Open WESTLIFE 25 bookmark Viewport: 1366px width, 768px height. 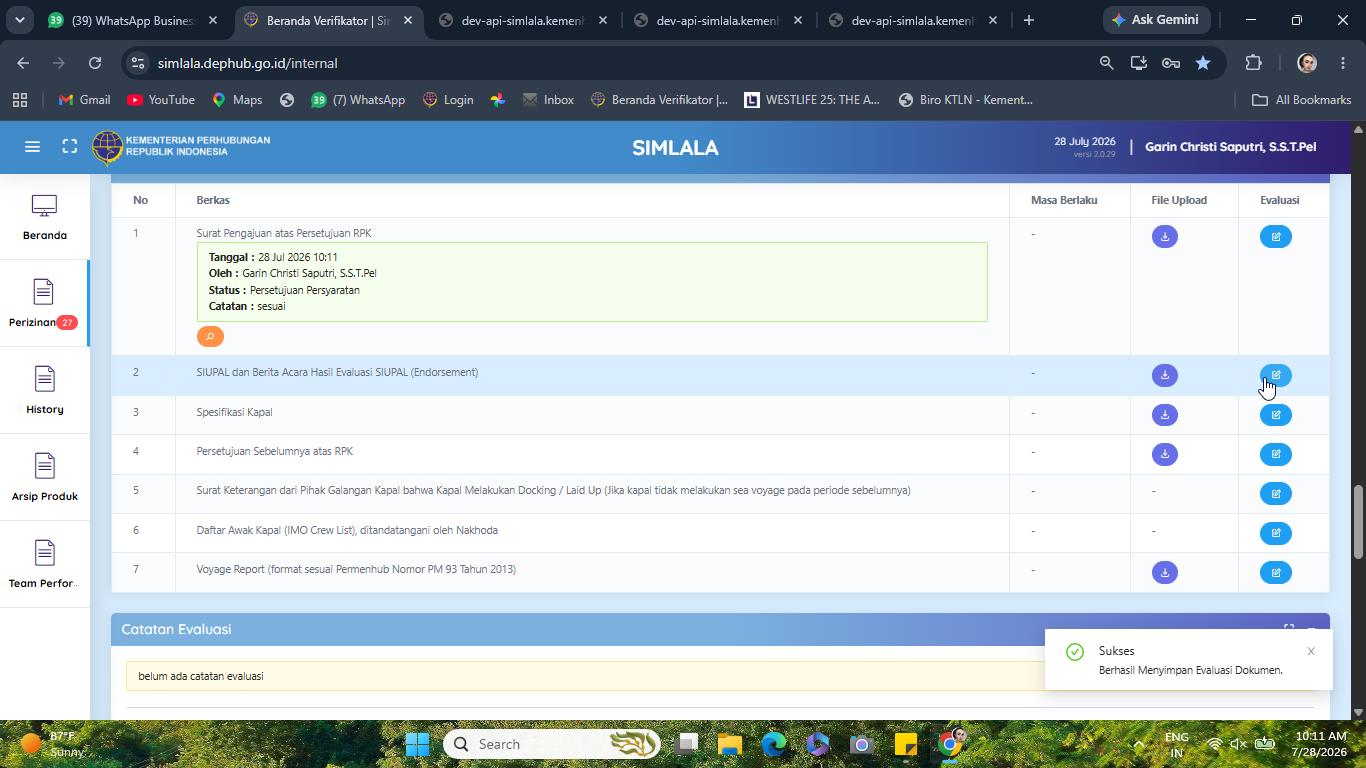point(812,100)
